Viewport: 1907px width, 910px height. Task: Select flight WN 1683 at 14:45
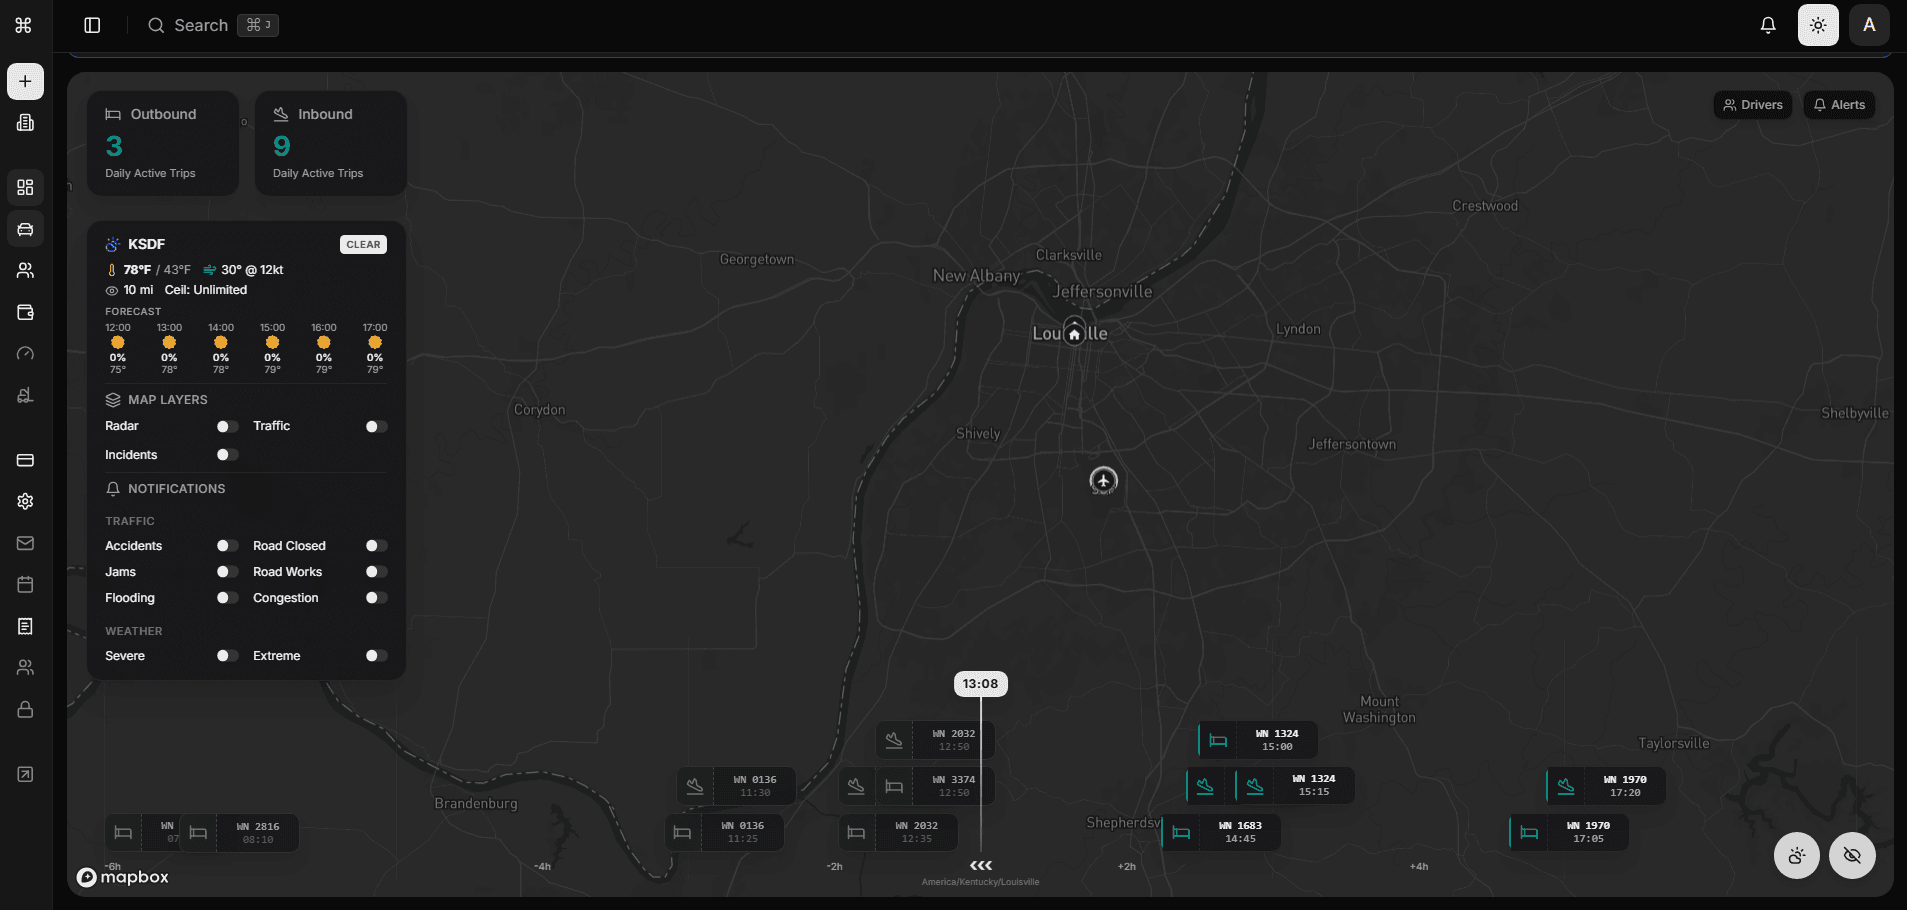[x=1221, y=832]
